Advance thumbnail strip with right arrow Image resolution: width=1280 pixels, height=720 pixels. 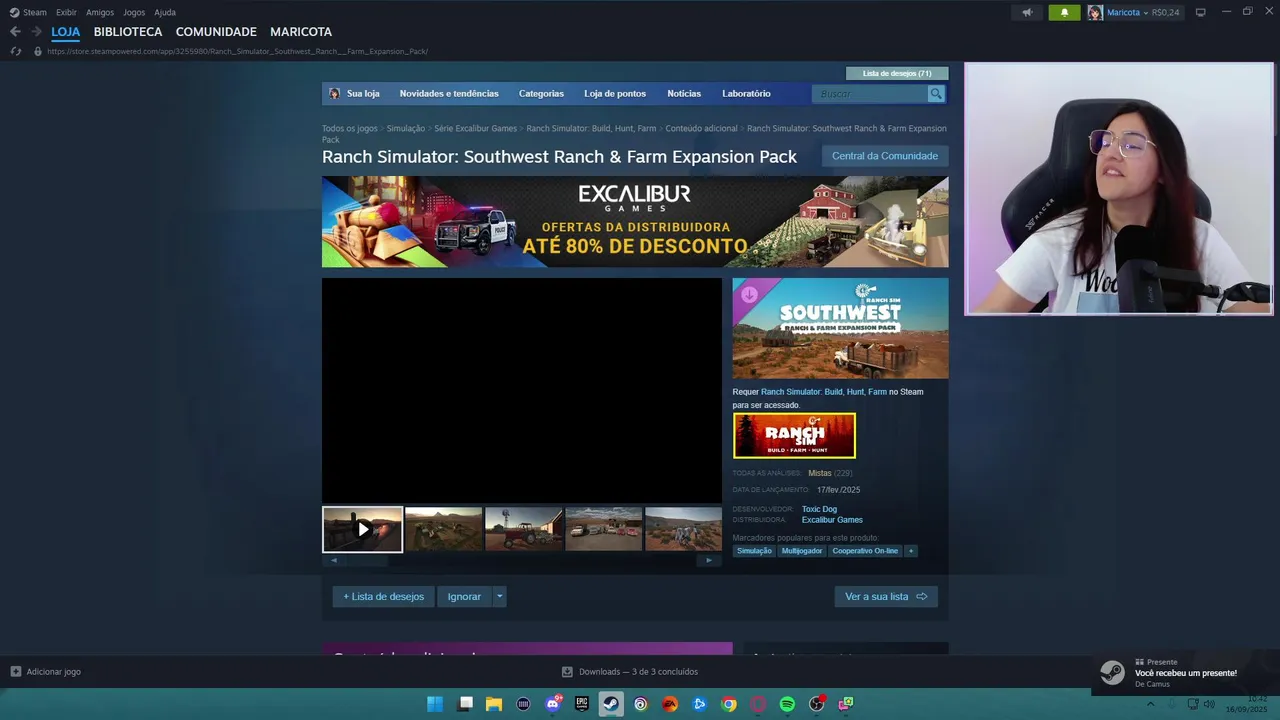point(709,560)
